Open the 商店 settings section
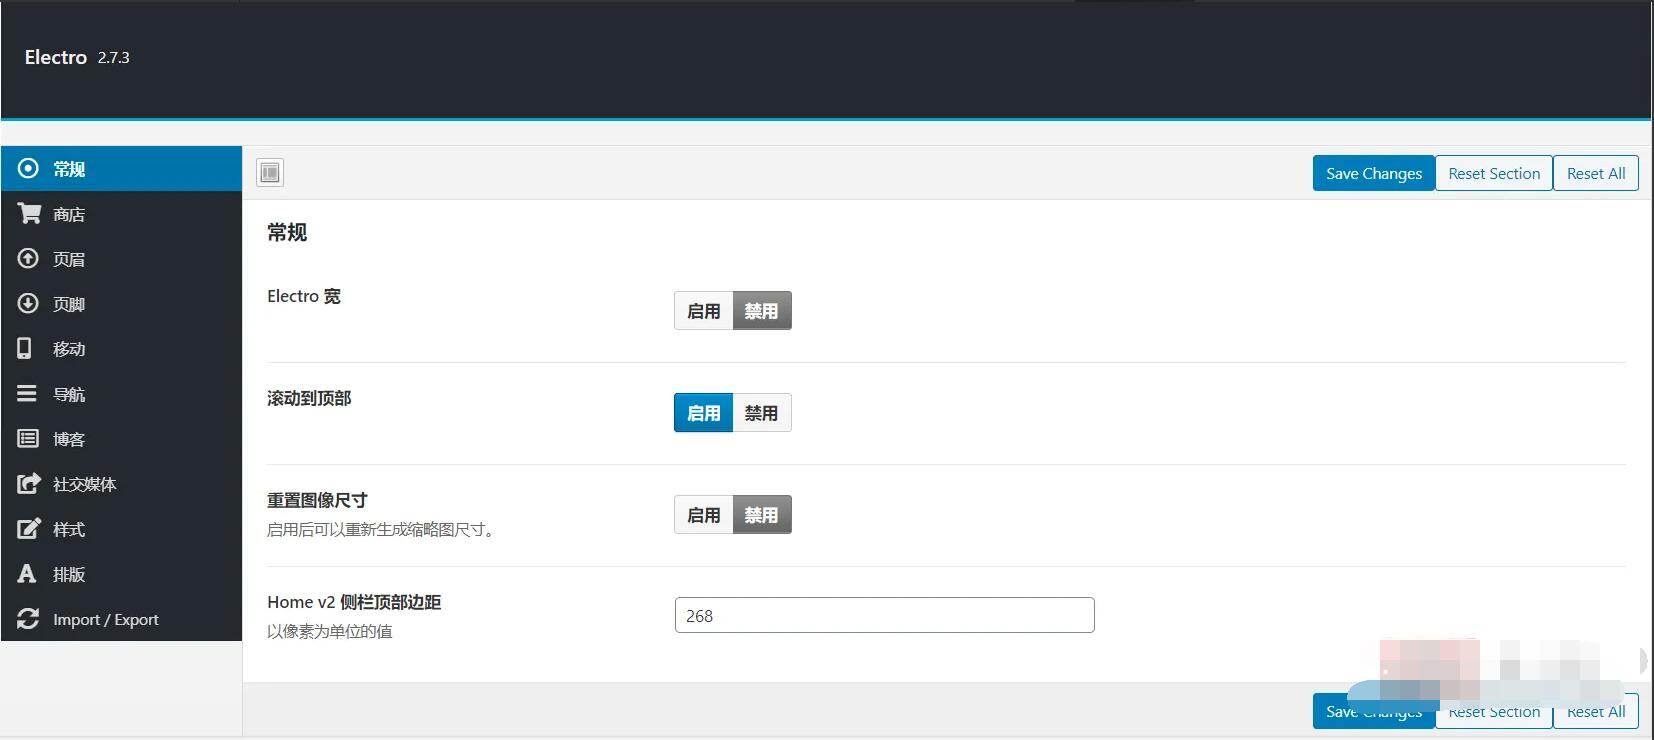This screenshot has width=1654, height=740. [x=121, y=214]
